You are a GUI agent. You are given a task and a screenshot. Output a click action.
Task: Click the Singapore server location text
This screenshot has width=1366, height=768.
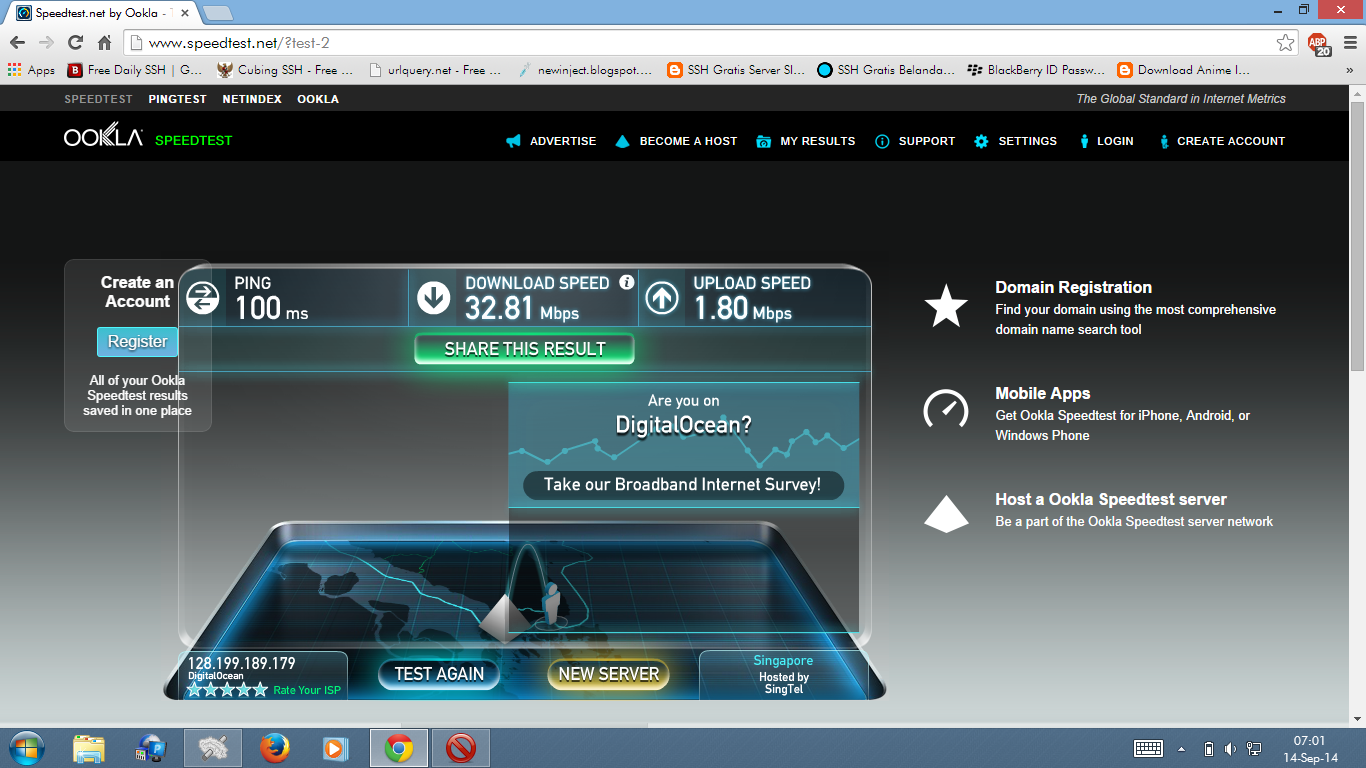pos(783,661)
